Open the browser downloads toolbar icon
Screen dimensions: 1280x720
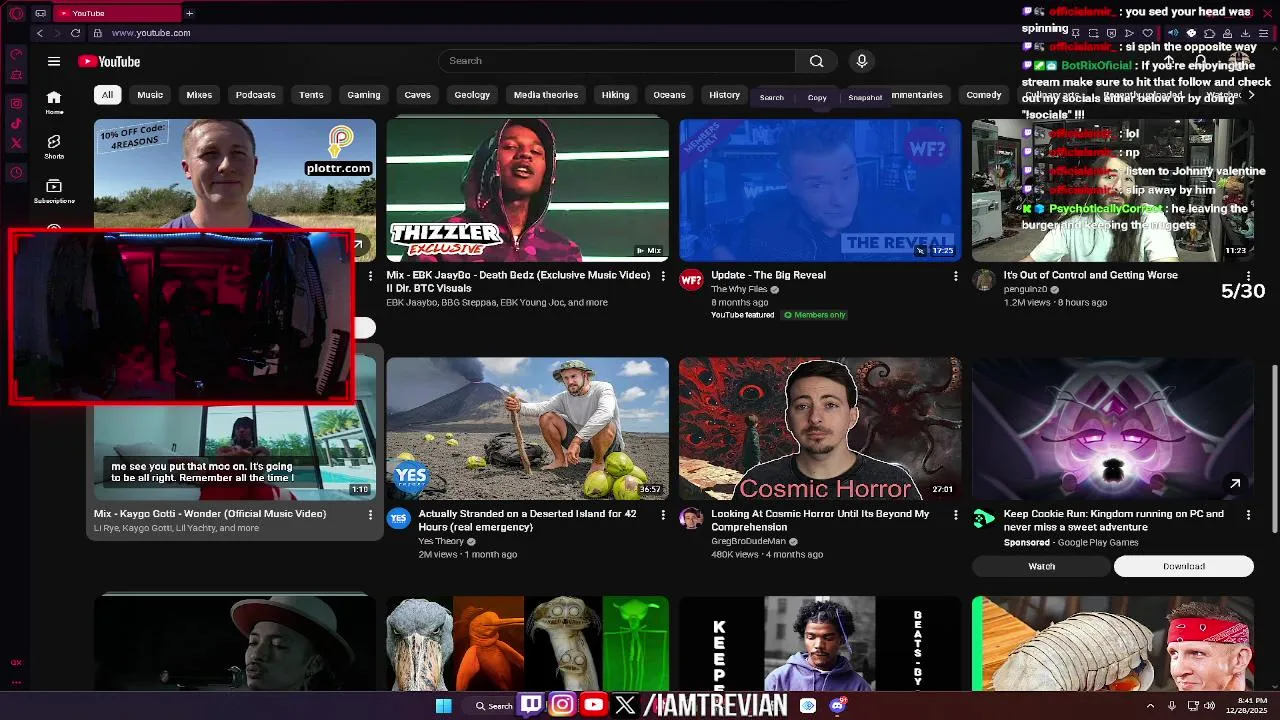click(x=1246, y=33)
